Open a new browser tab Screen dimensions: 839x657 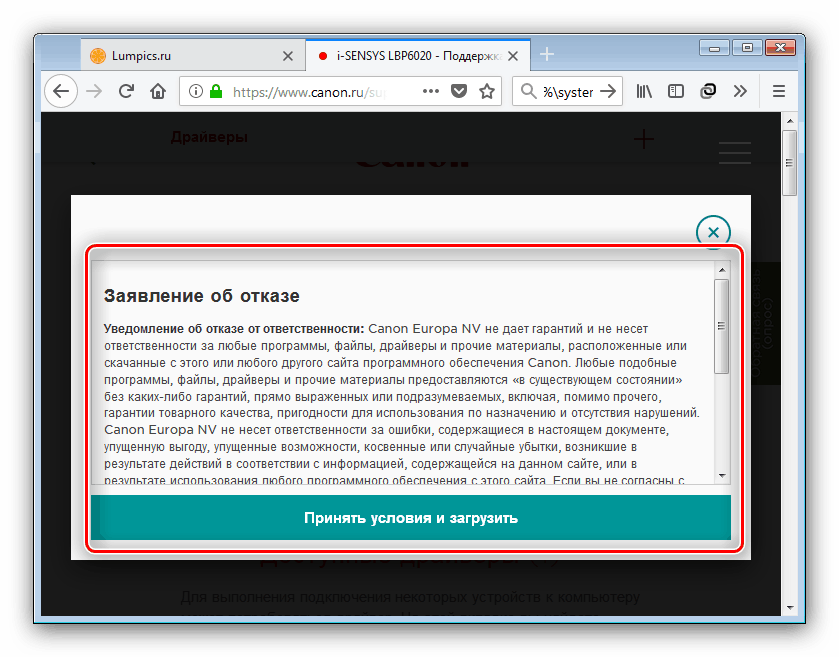(547, 55)
